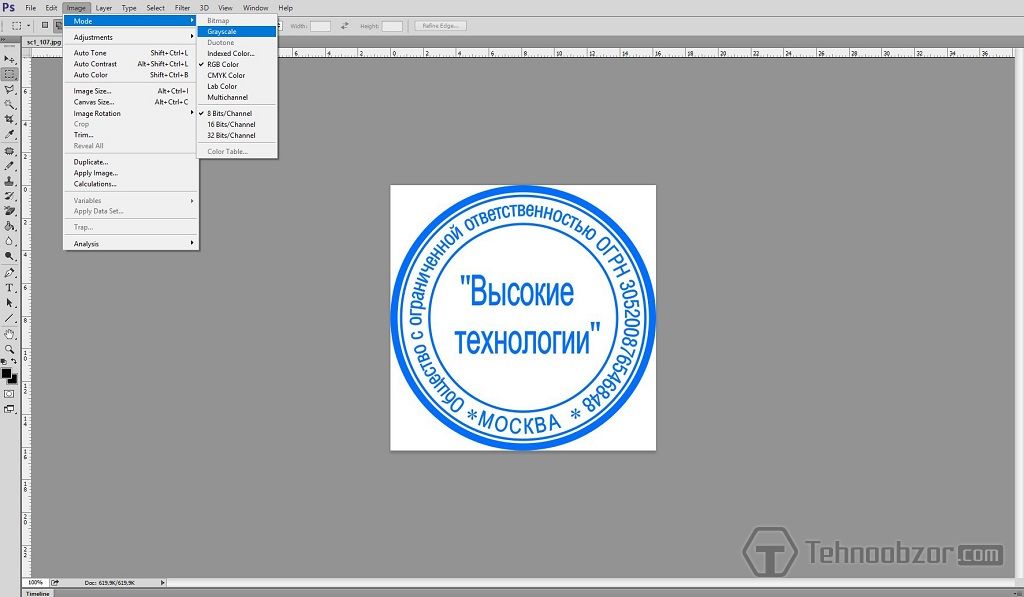Image resolution: width=1024 pixels, height=597 pixels.
Task: Open the sc1_107.jpg document tab
Action: coord(44,42)
